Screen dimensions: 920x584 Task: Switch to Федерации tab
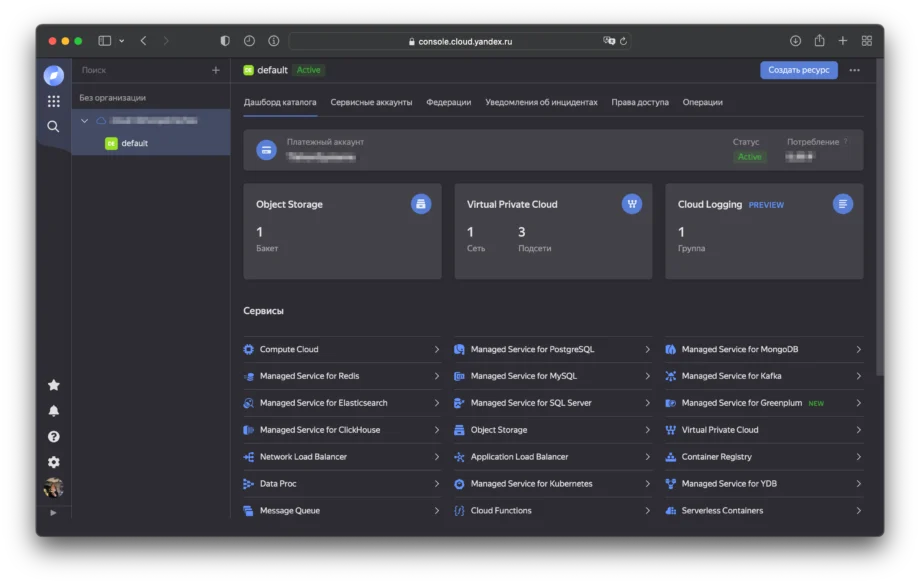coord(448,102)
